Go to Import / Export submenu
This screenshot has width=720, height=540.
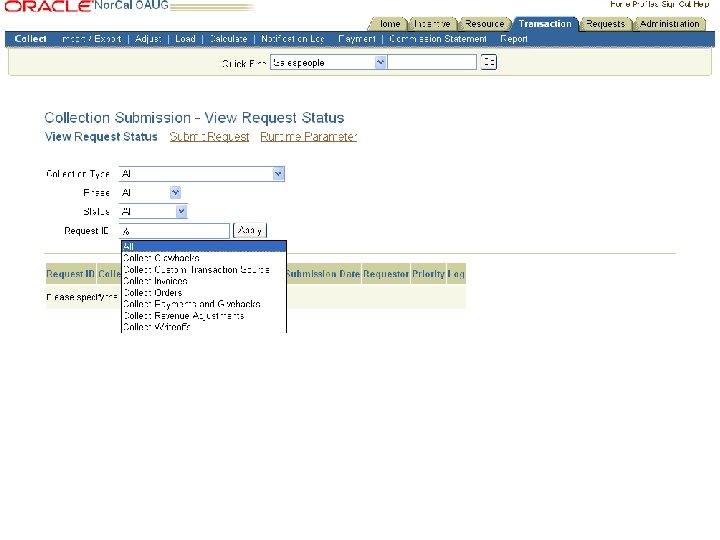(91, 39)
